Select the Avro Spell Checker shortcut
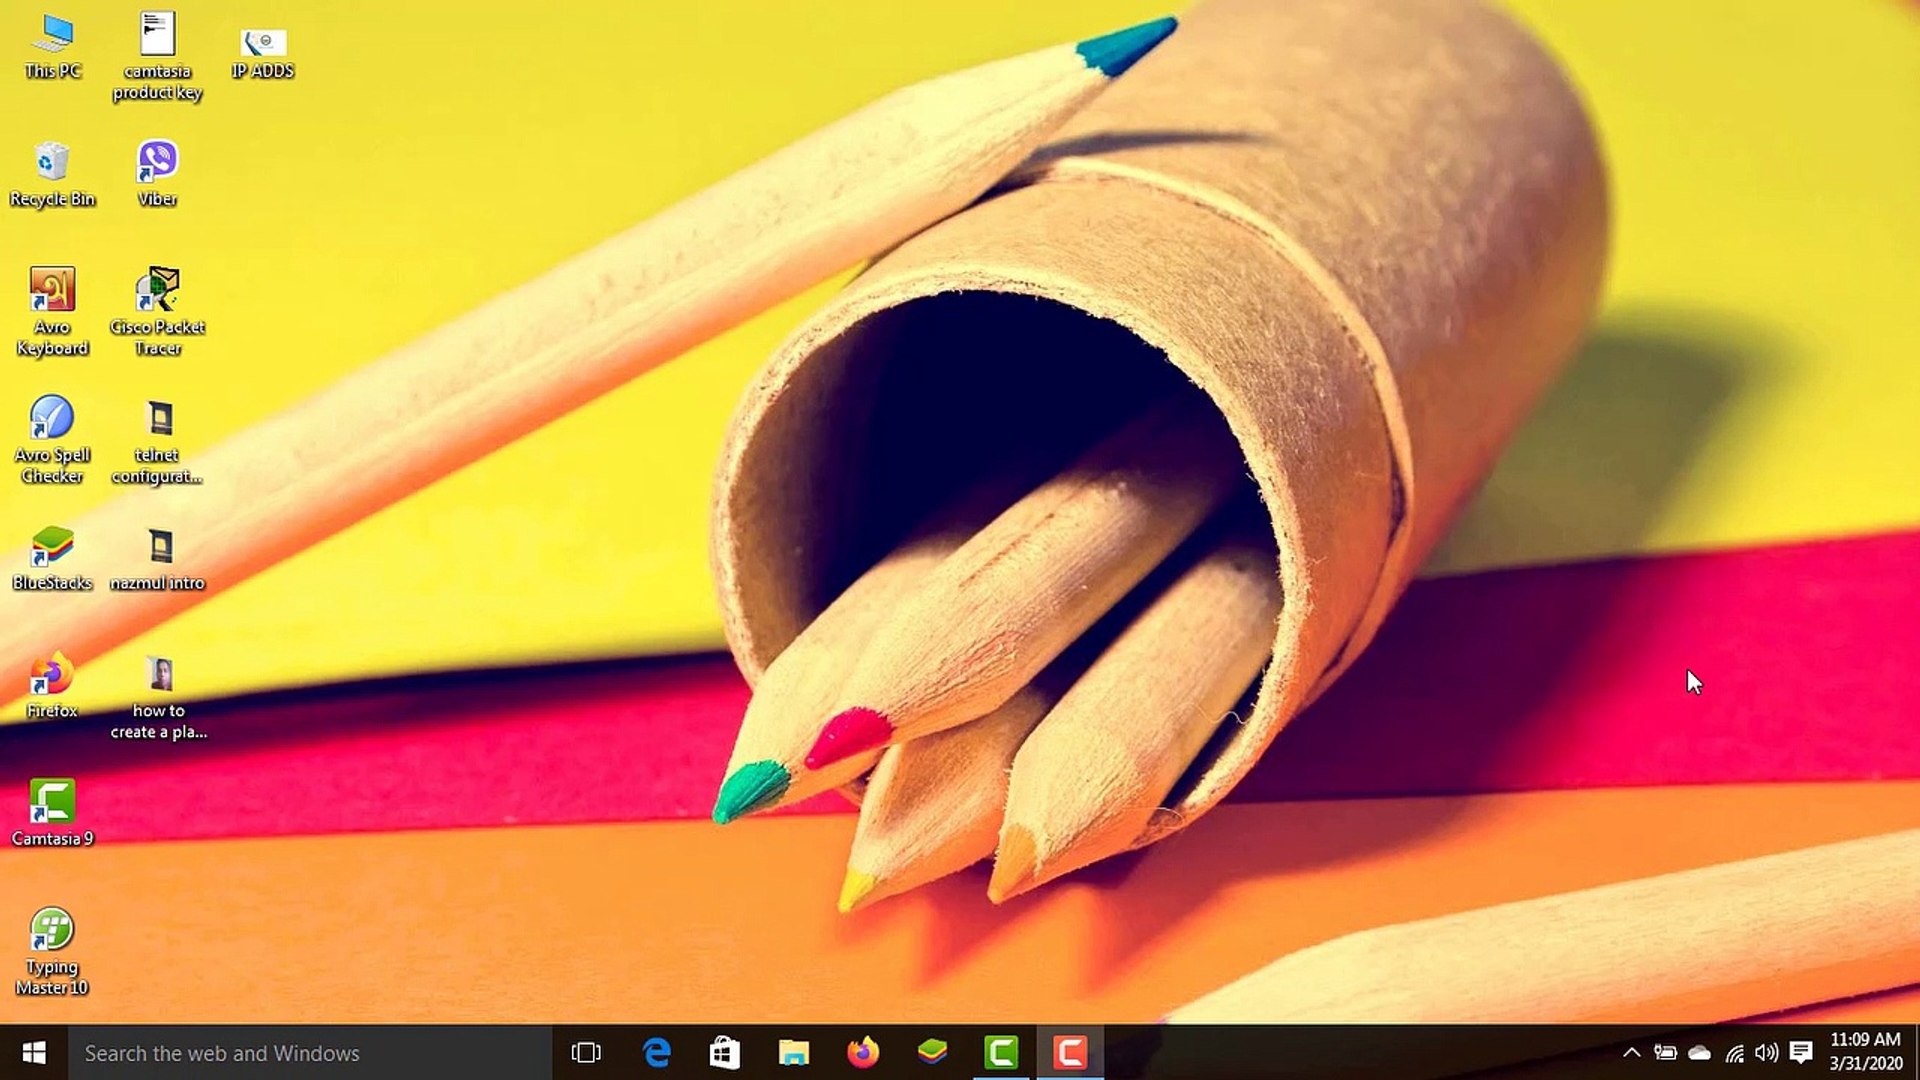Image resolution: width=1920 pixels, height=1080 pixels. (52, 418)
